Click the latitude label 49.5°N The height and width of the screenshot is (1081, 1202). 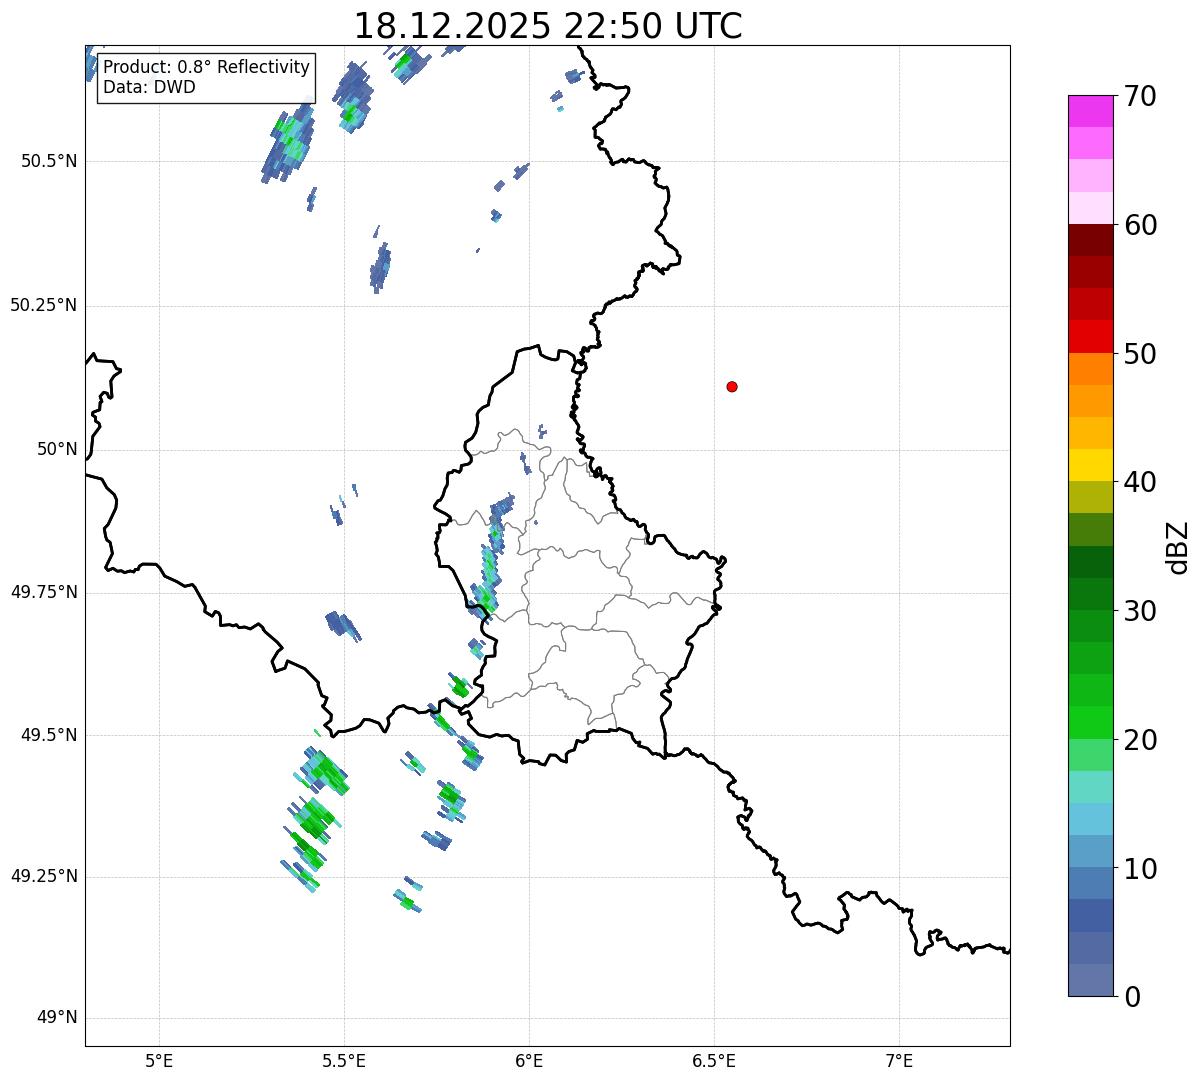49,735
